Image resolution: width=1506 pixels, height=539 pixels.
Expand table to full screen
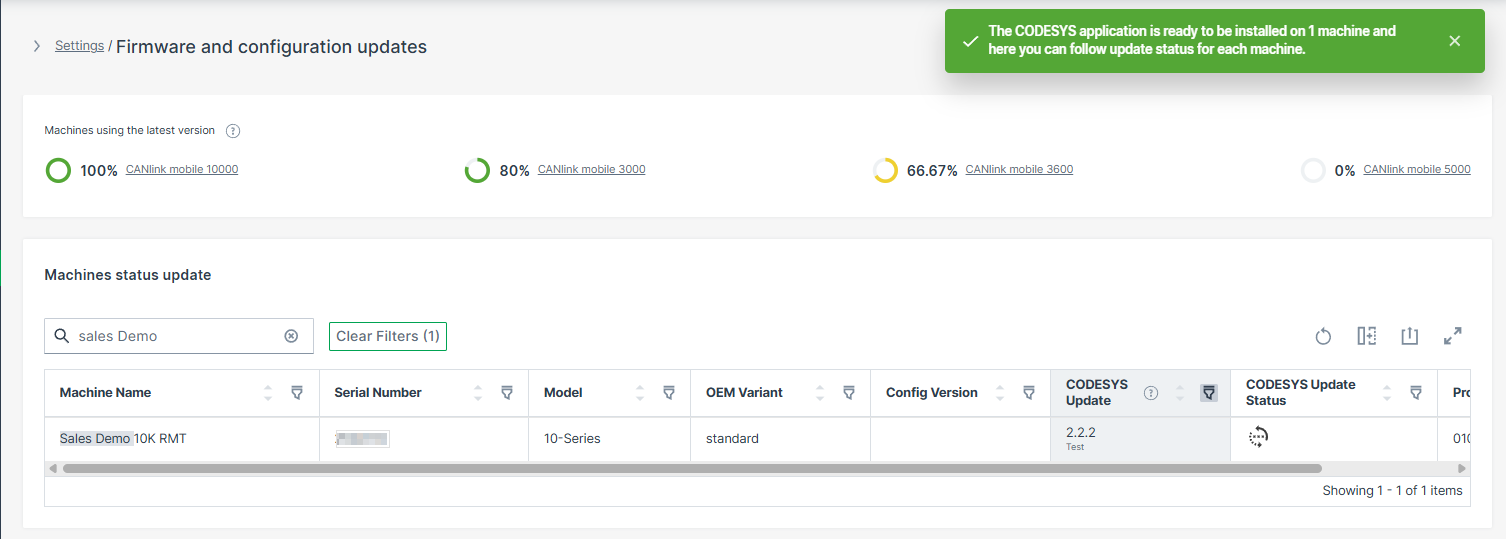click(x=1453, y=336)
